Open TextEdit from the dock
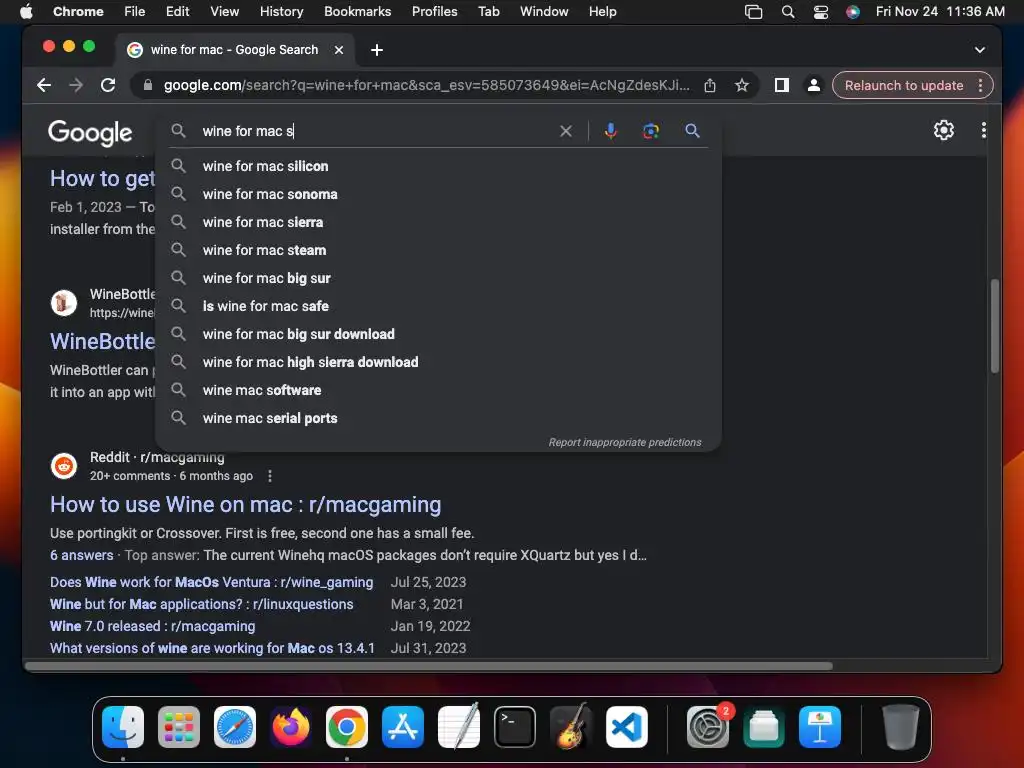The height and width of the screenshot is (768, 1024). click(x=459, y=726)
